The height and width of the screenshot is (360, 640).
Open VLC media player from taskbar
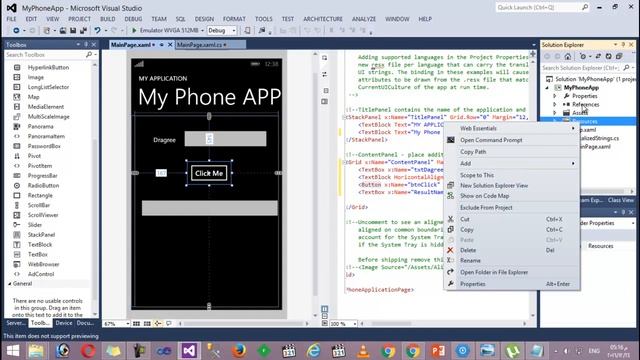click(363, 351)
